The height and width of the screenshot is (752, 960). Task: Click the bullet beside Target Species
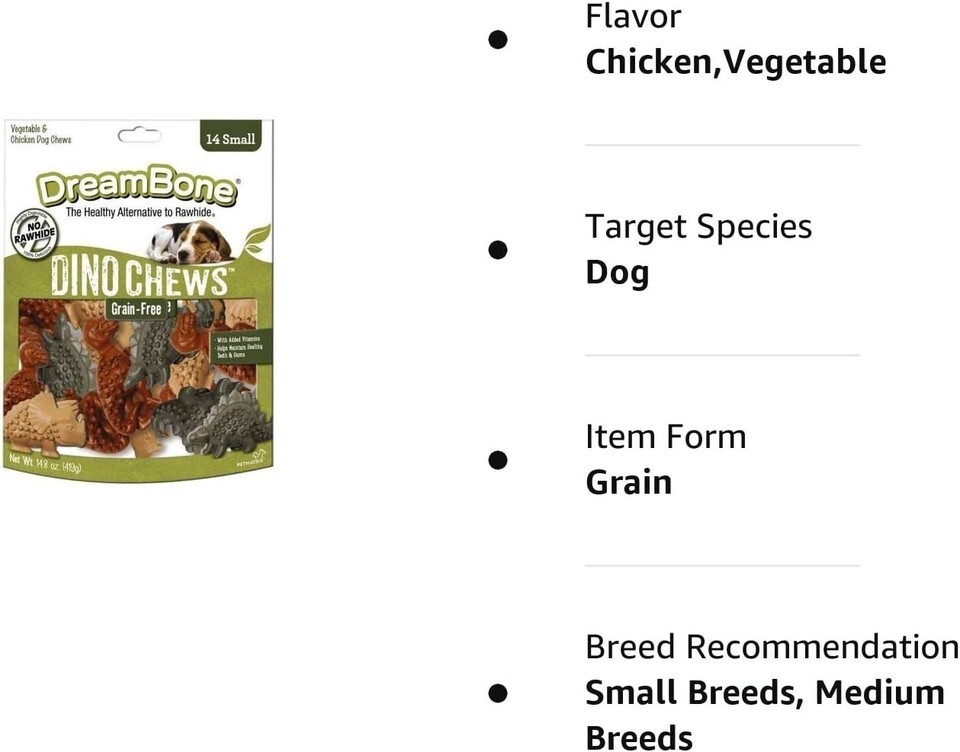tap(498, 250)
